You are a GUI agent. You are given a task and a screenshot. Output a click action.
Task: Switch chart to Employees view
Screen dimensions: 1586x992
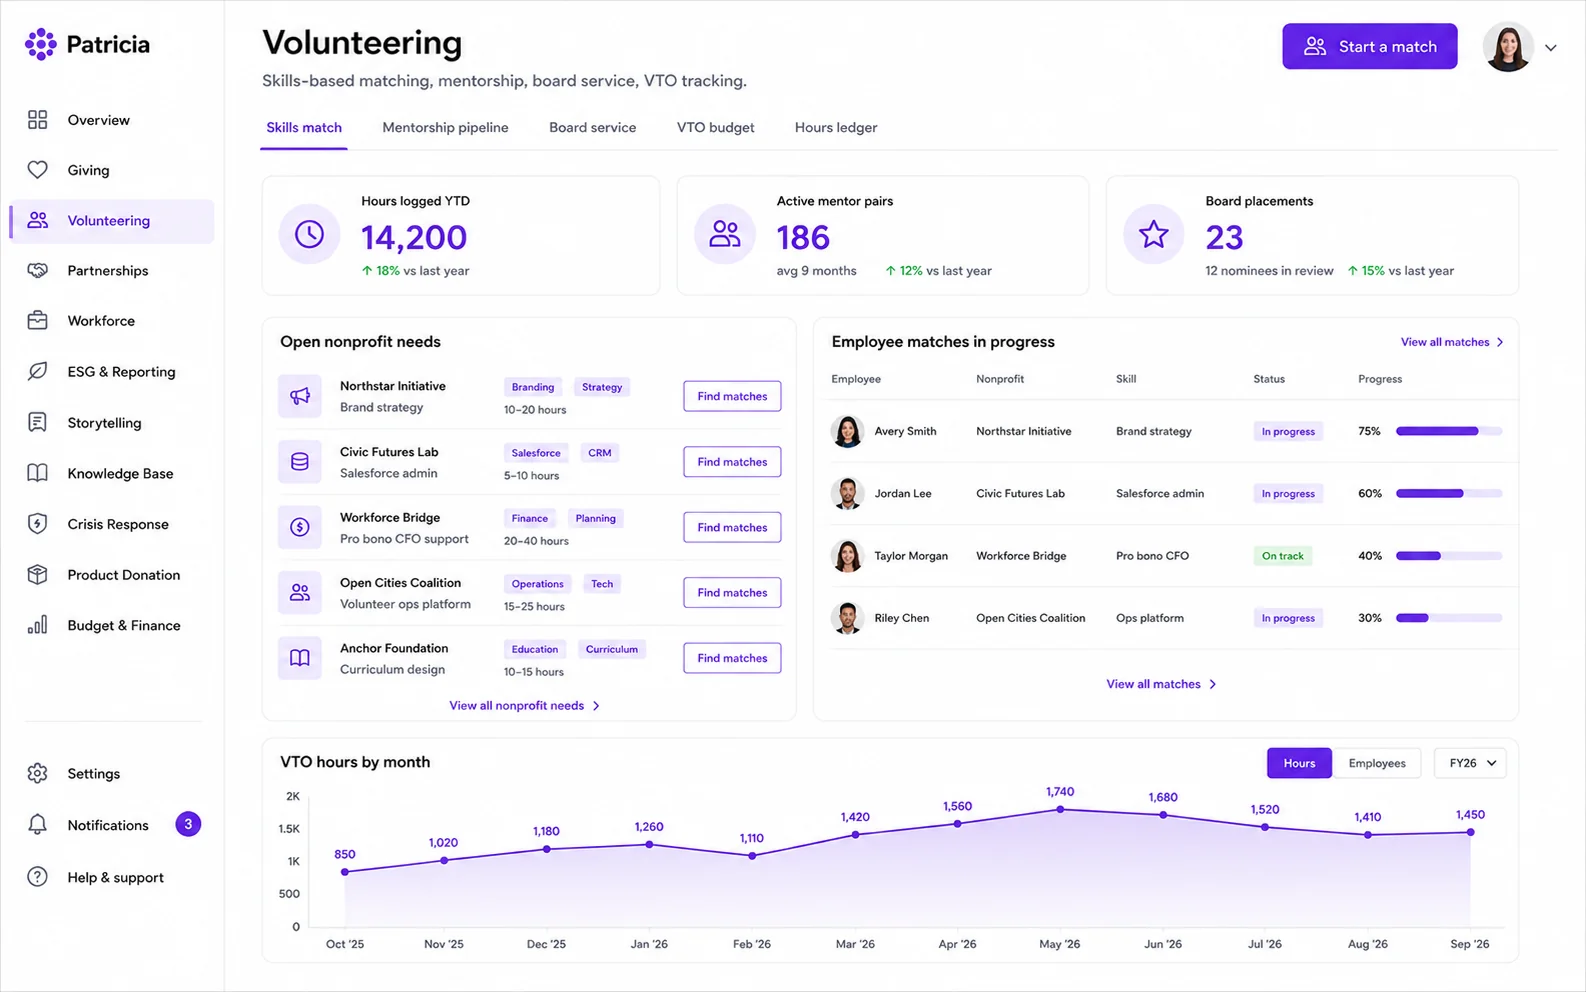point(1377,763)
